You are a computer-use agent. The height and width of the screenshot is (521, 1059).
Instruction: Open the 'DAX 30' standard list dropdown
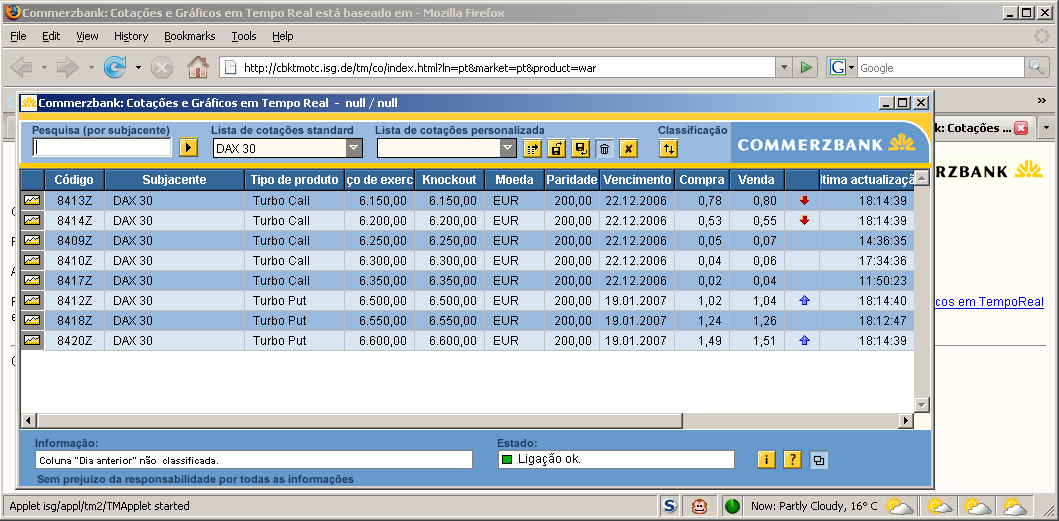coord(354,149)
